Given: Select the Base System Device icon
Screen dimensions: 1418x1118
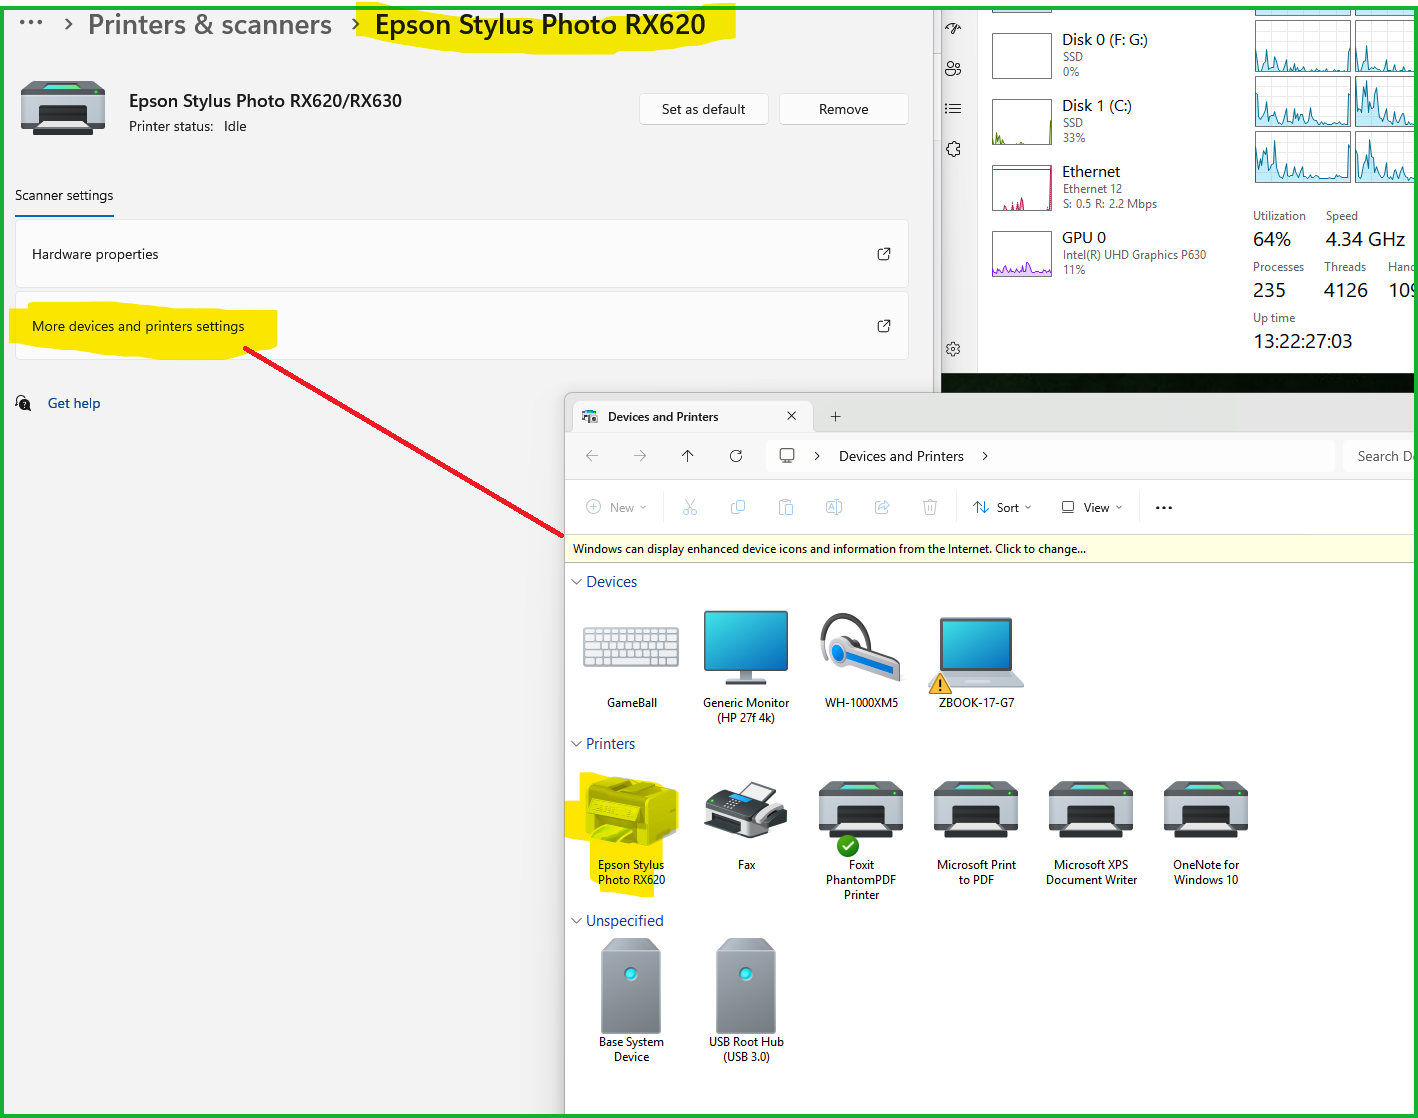Looking at the screenshot, I should click(631, 1000).
